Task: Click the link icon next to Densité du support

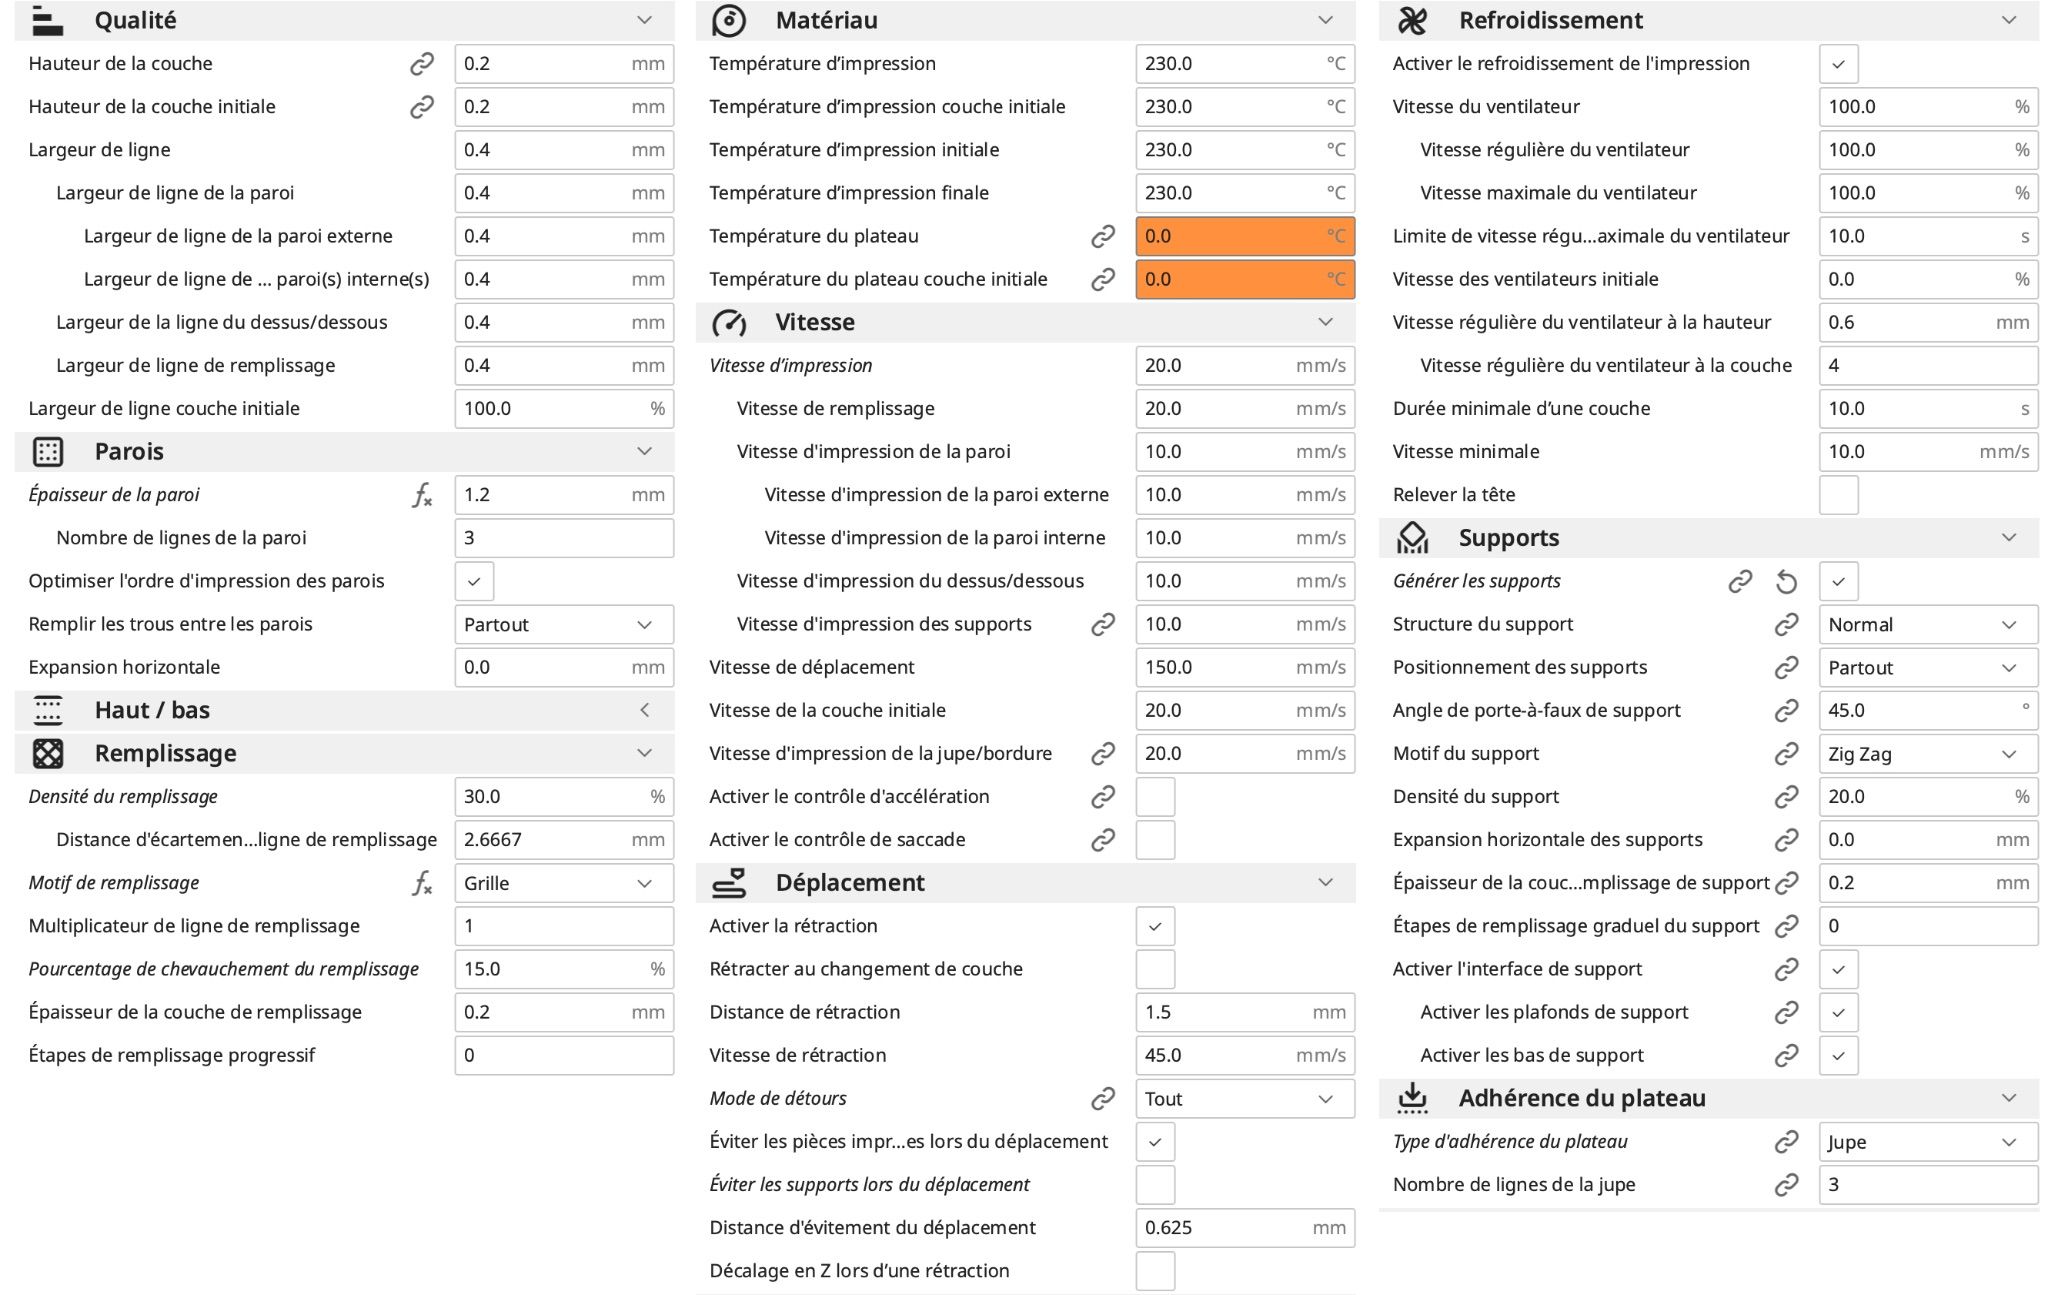Action: coord(1786,797)
